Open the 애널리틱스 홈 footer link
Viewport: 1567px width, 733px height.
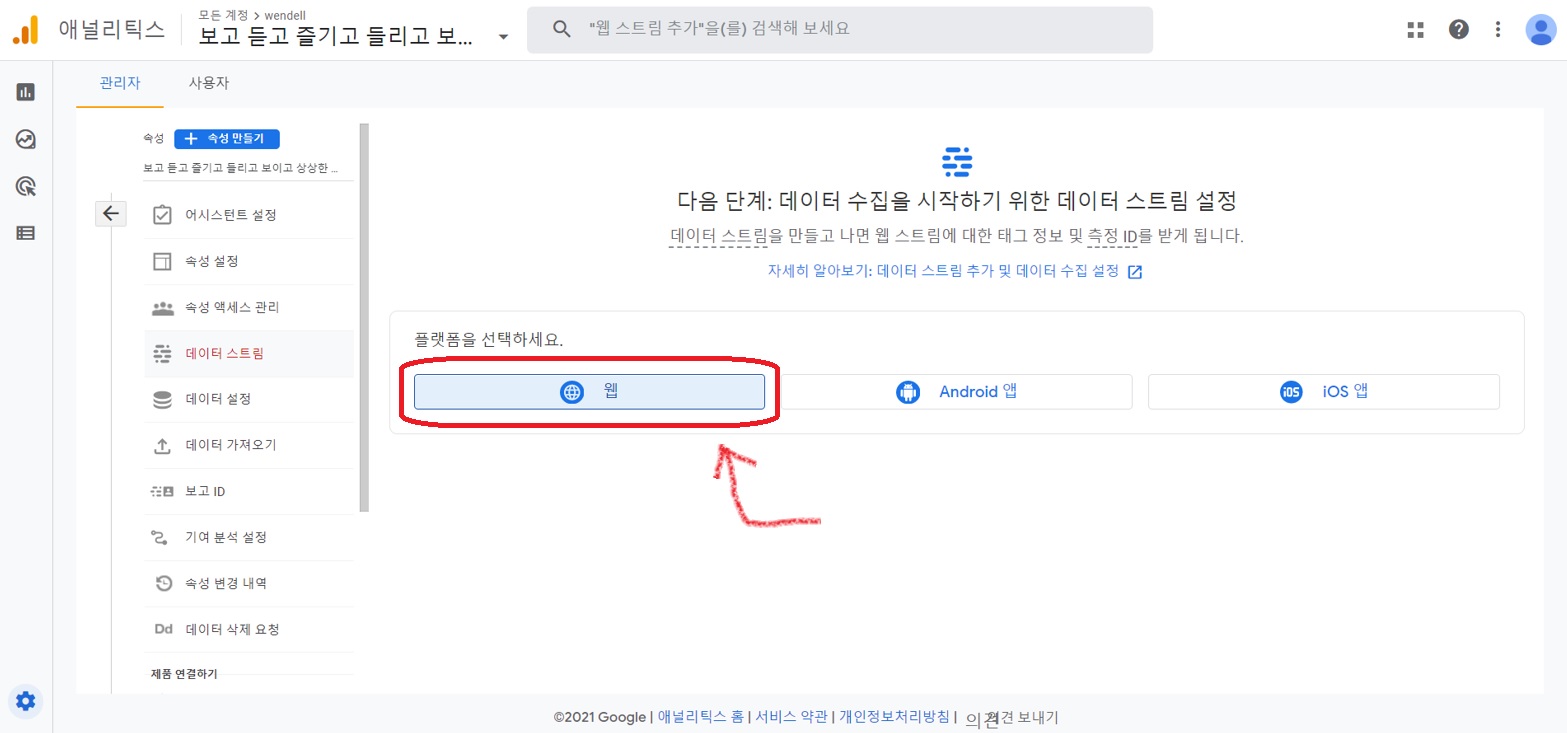701,717
